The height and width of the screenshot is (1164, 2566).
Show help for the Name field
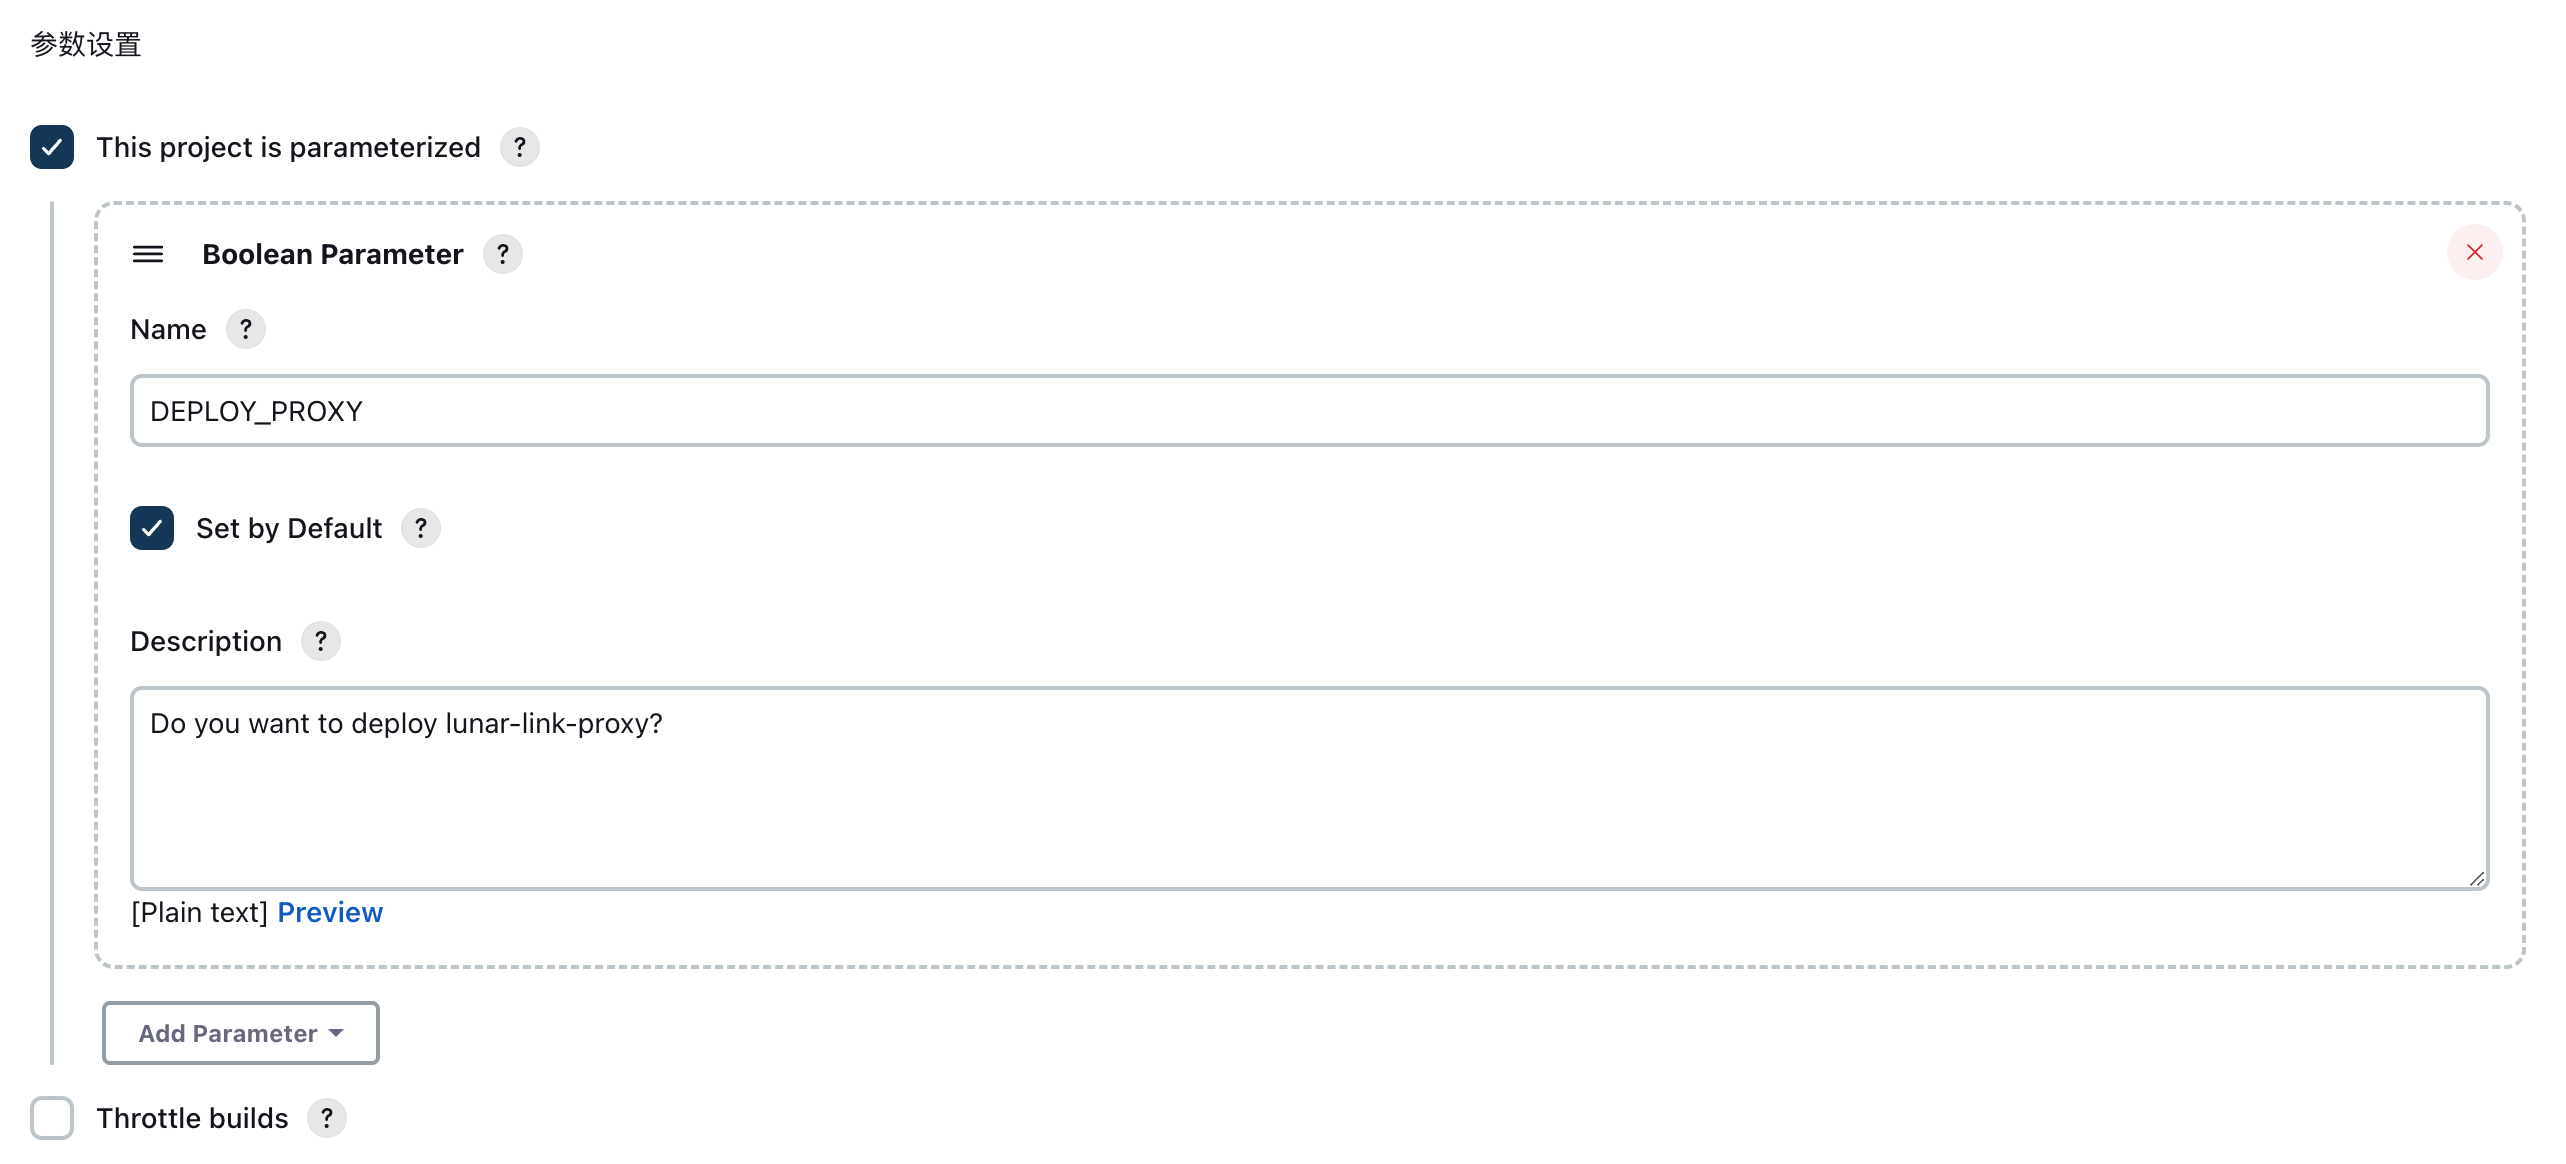pos(245,329)
